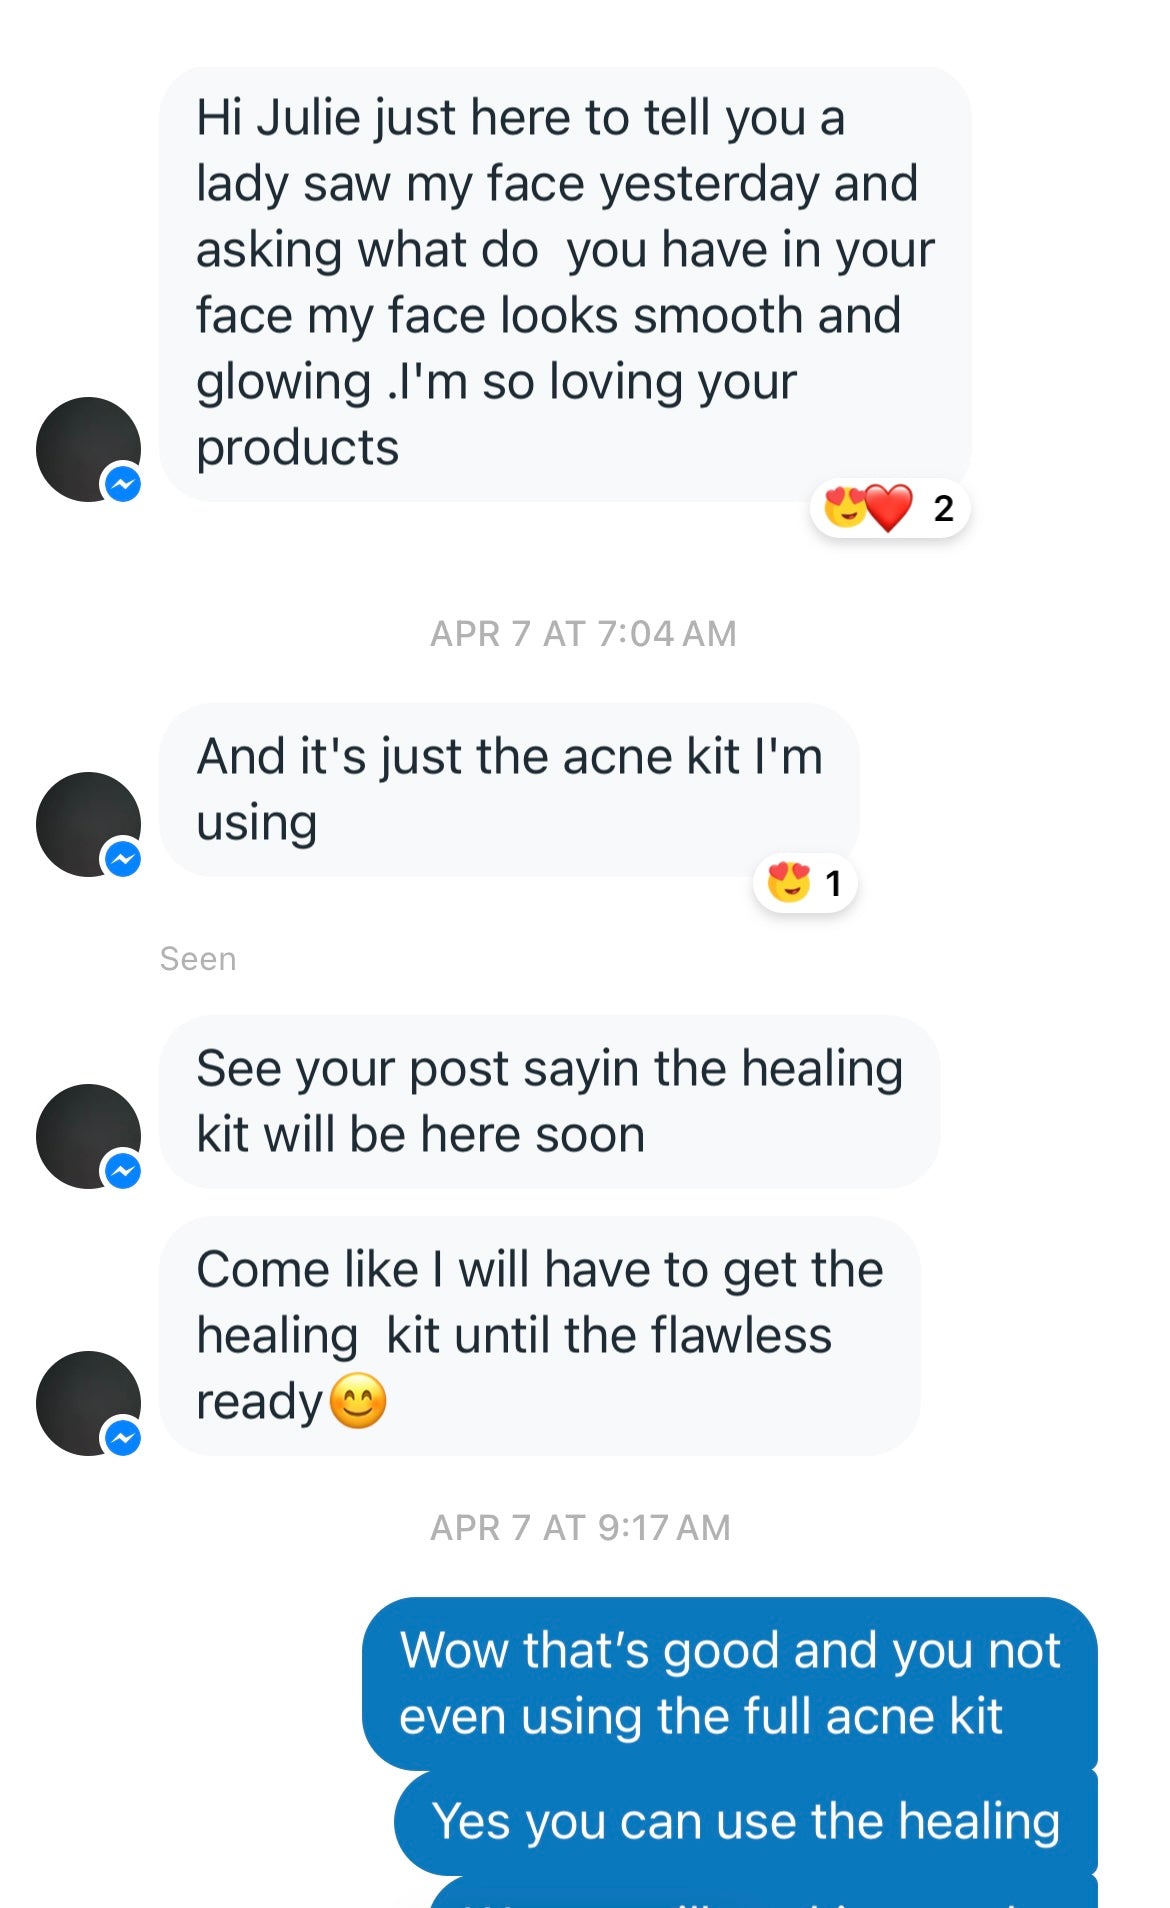Image resolution: width=1170 pixels, height=1908 pixels.
Task: Click the number 2 on the reaction slider pill
Action: coord(941,508)
